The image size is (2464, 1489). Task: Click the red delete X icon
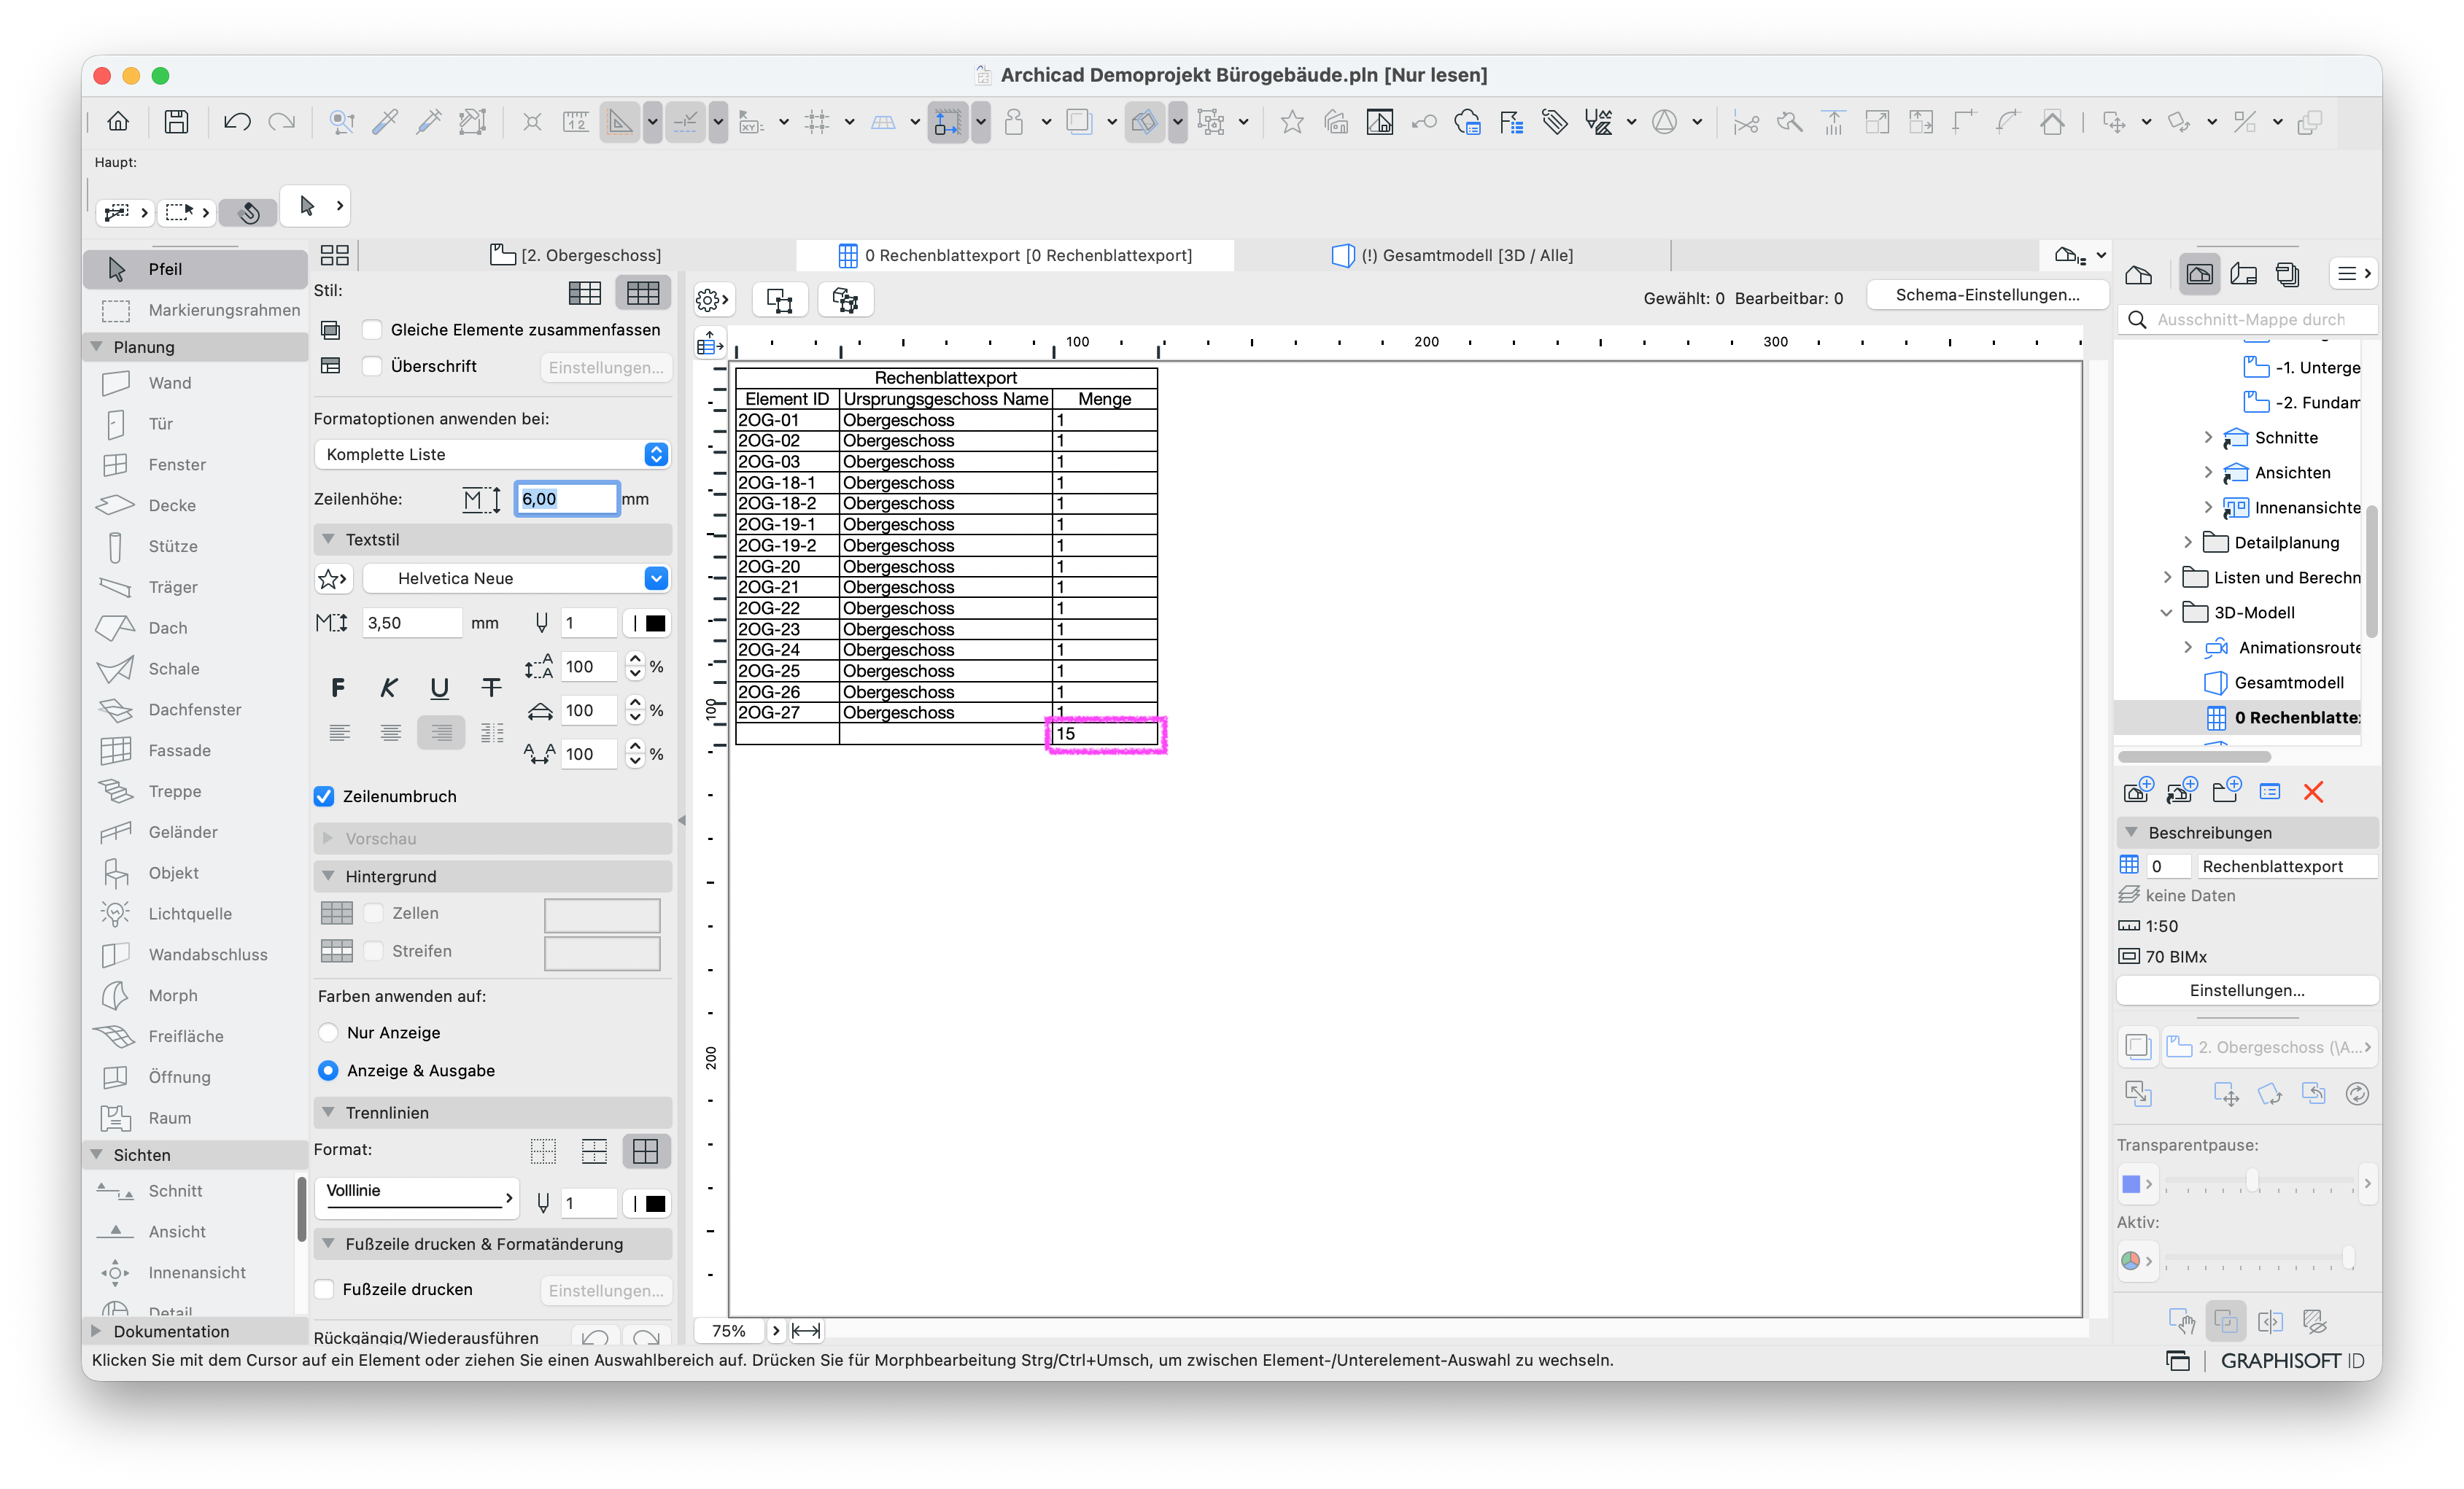[x=2312, y=792]
